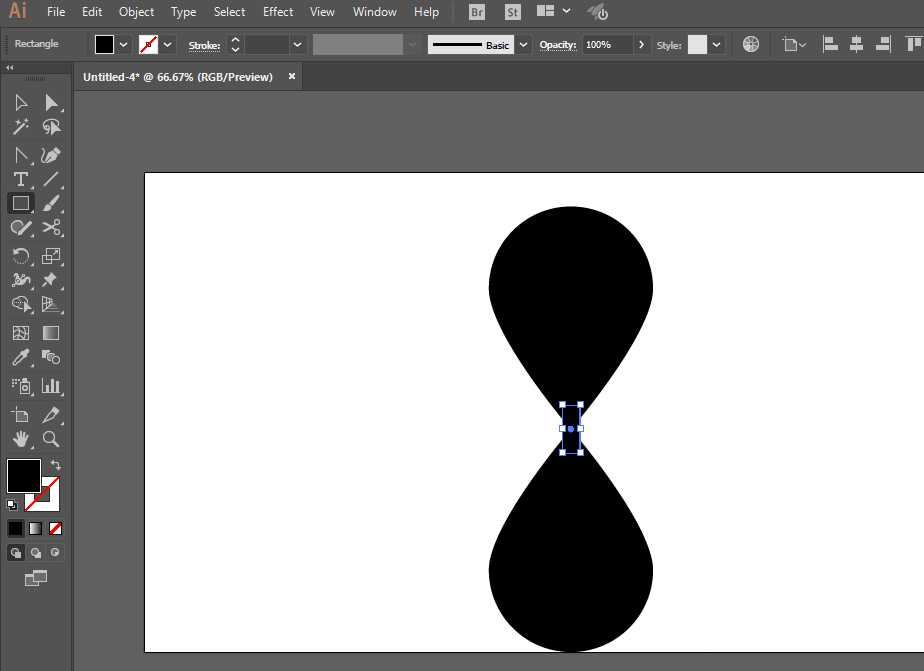This screenshot has width=924, height=671.
Task: Choose the Scissors tool
Action: coord(51,228)
